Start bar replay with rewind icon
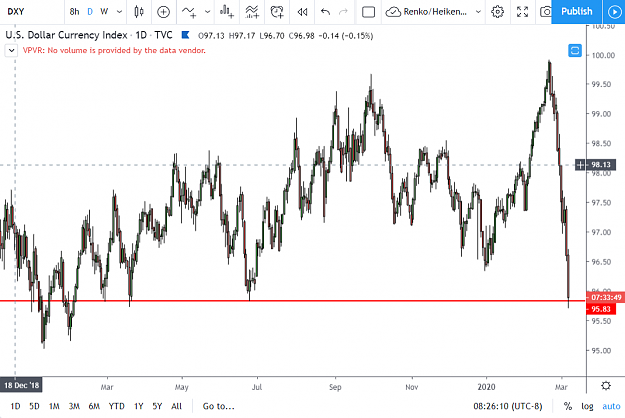This screenshot has height=418, width=625. [x=302, y=12]
